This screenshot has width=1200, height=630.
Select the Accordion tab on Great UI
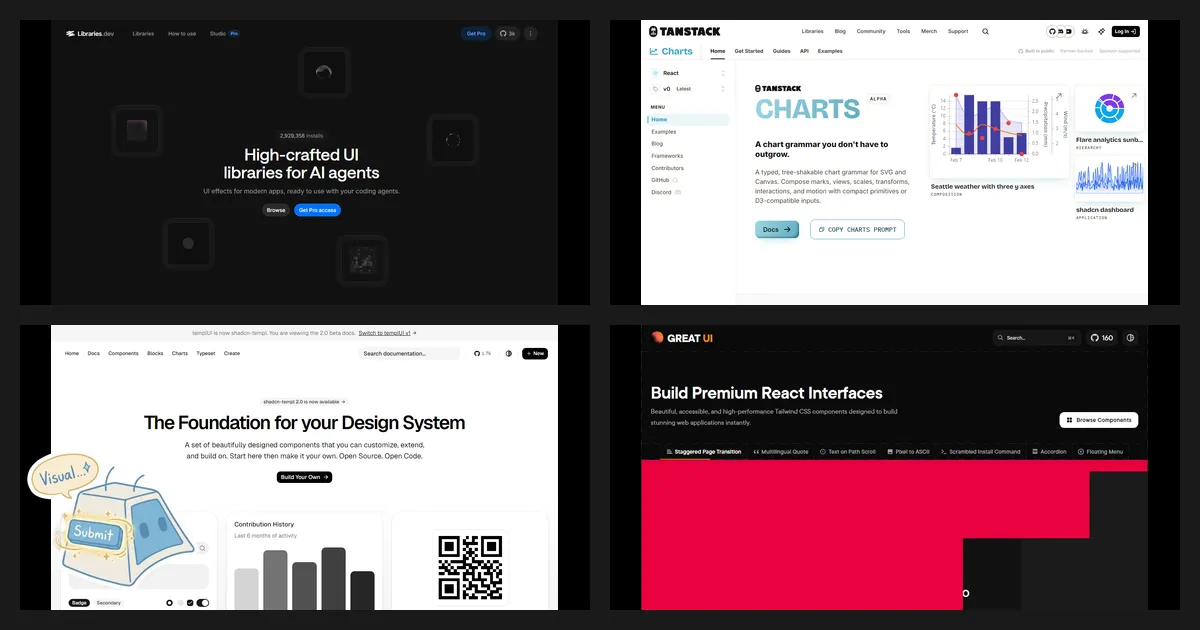pyautogui.click(x=1049, y=452)
